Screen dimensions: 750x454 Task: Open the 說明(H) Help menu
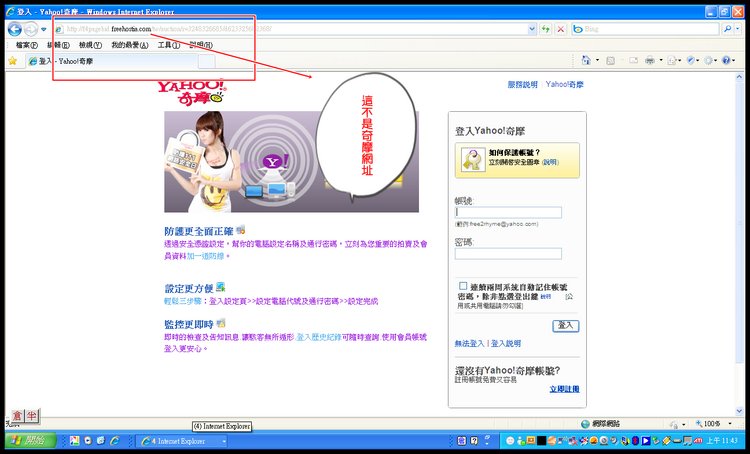(x=201, y=45)
